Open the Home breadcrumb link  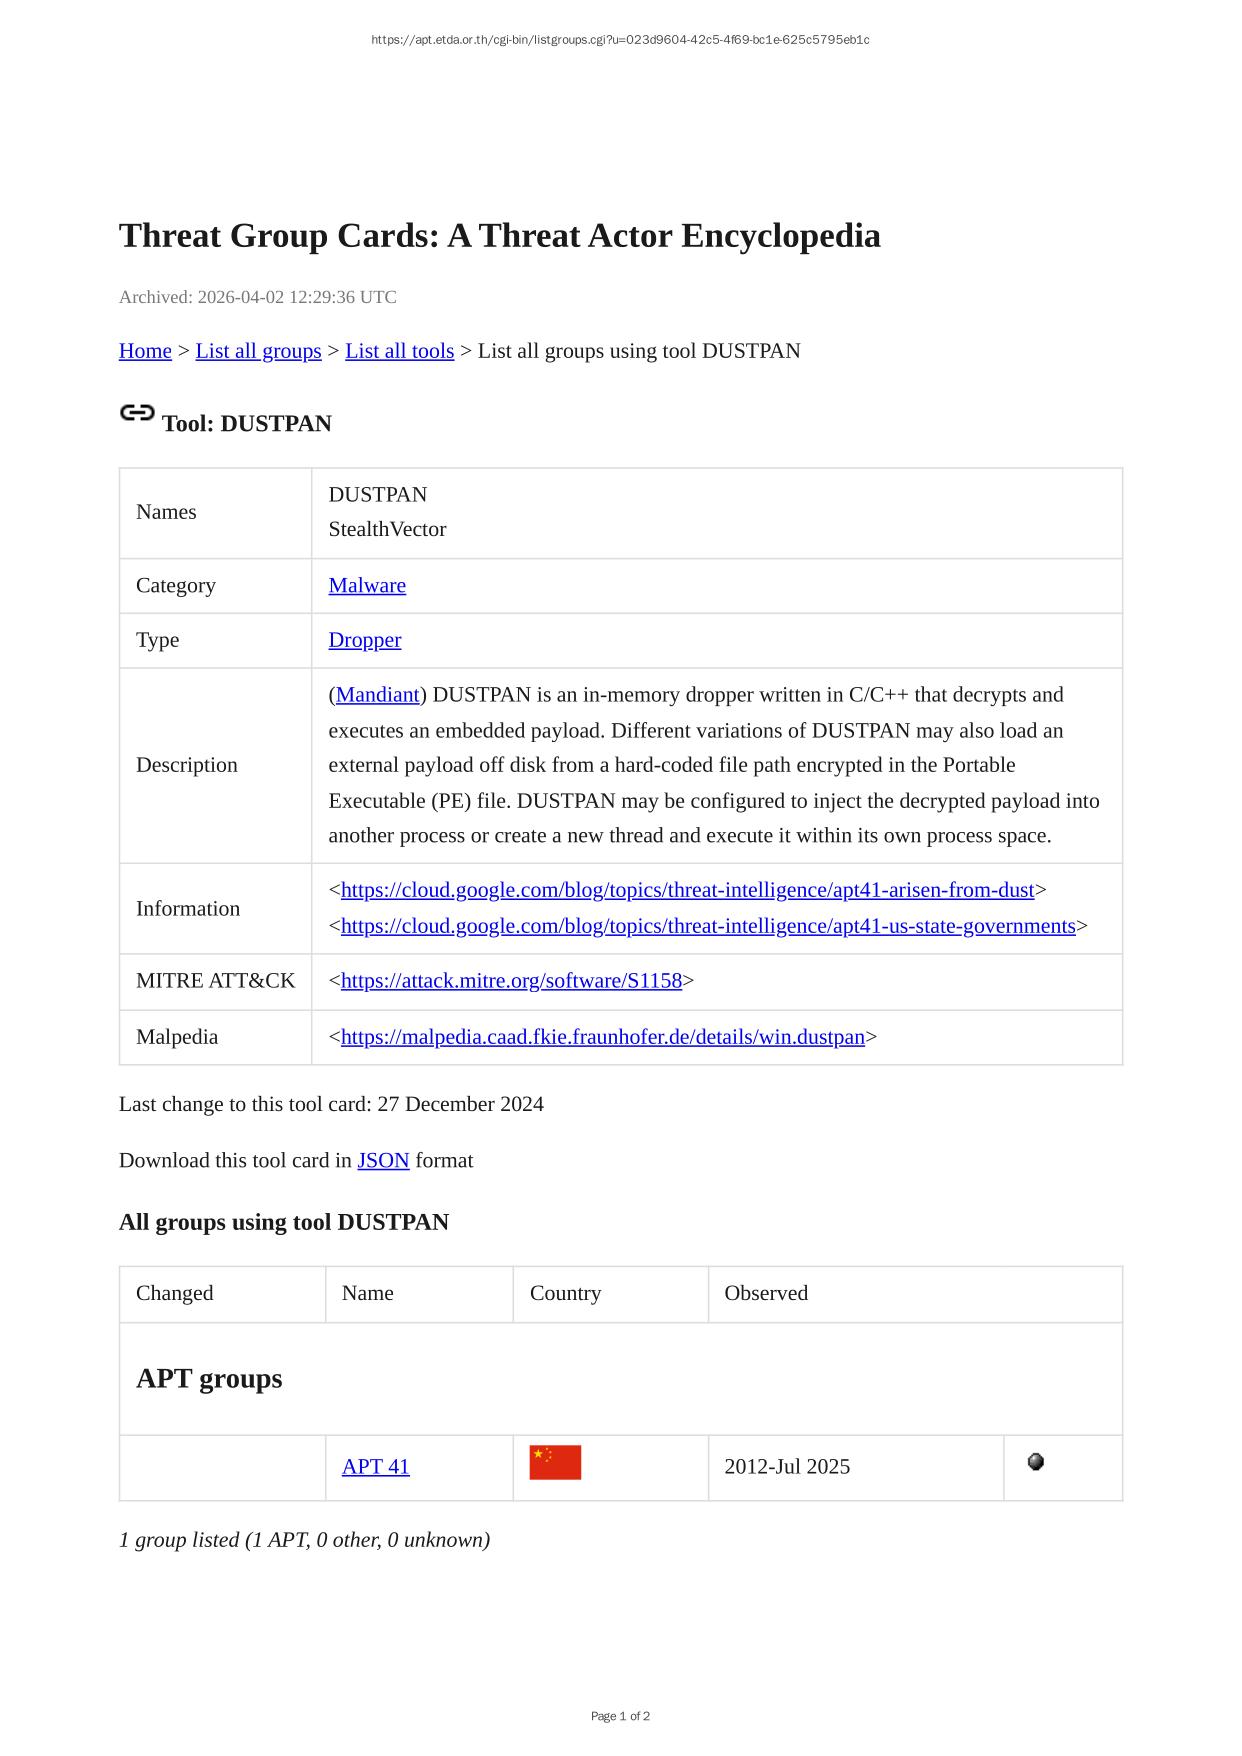[145, 351]
